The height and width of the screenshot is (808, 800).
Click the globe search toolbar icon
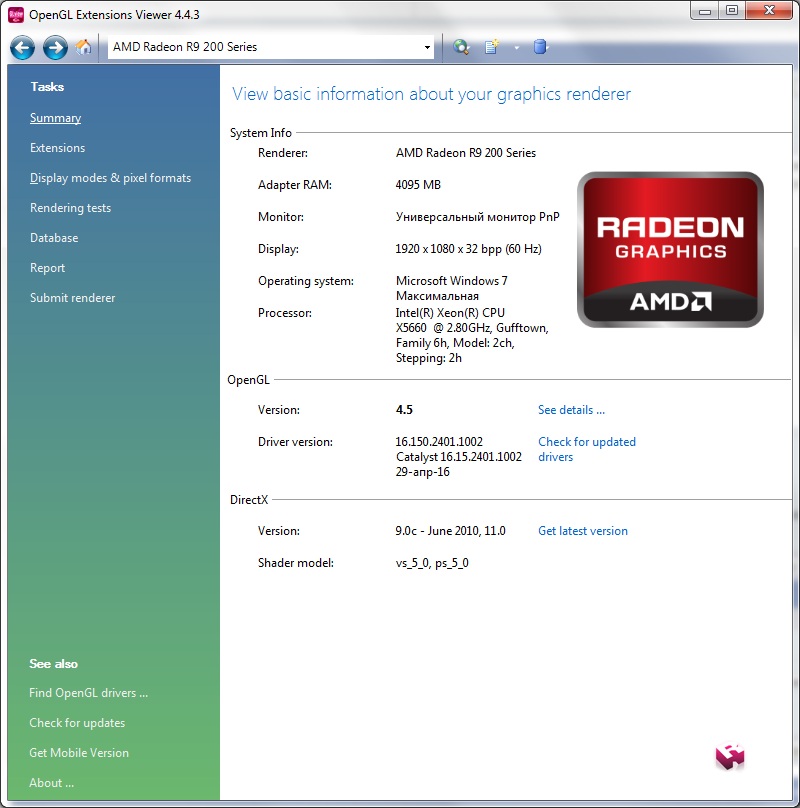[x=461, y=47]
